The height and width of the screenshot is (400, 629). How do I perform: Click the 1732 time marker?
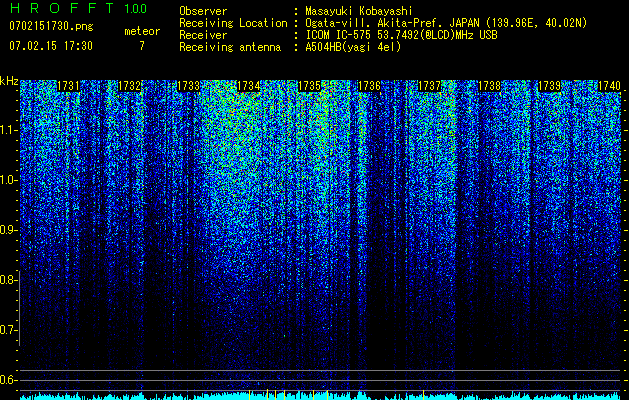(x=129, y=86)
